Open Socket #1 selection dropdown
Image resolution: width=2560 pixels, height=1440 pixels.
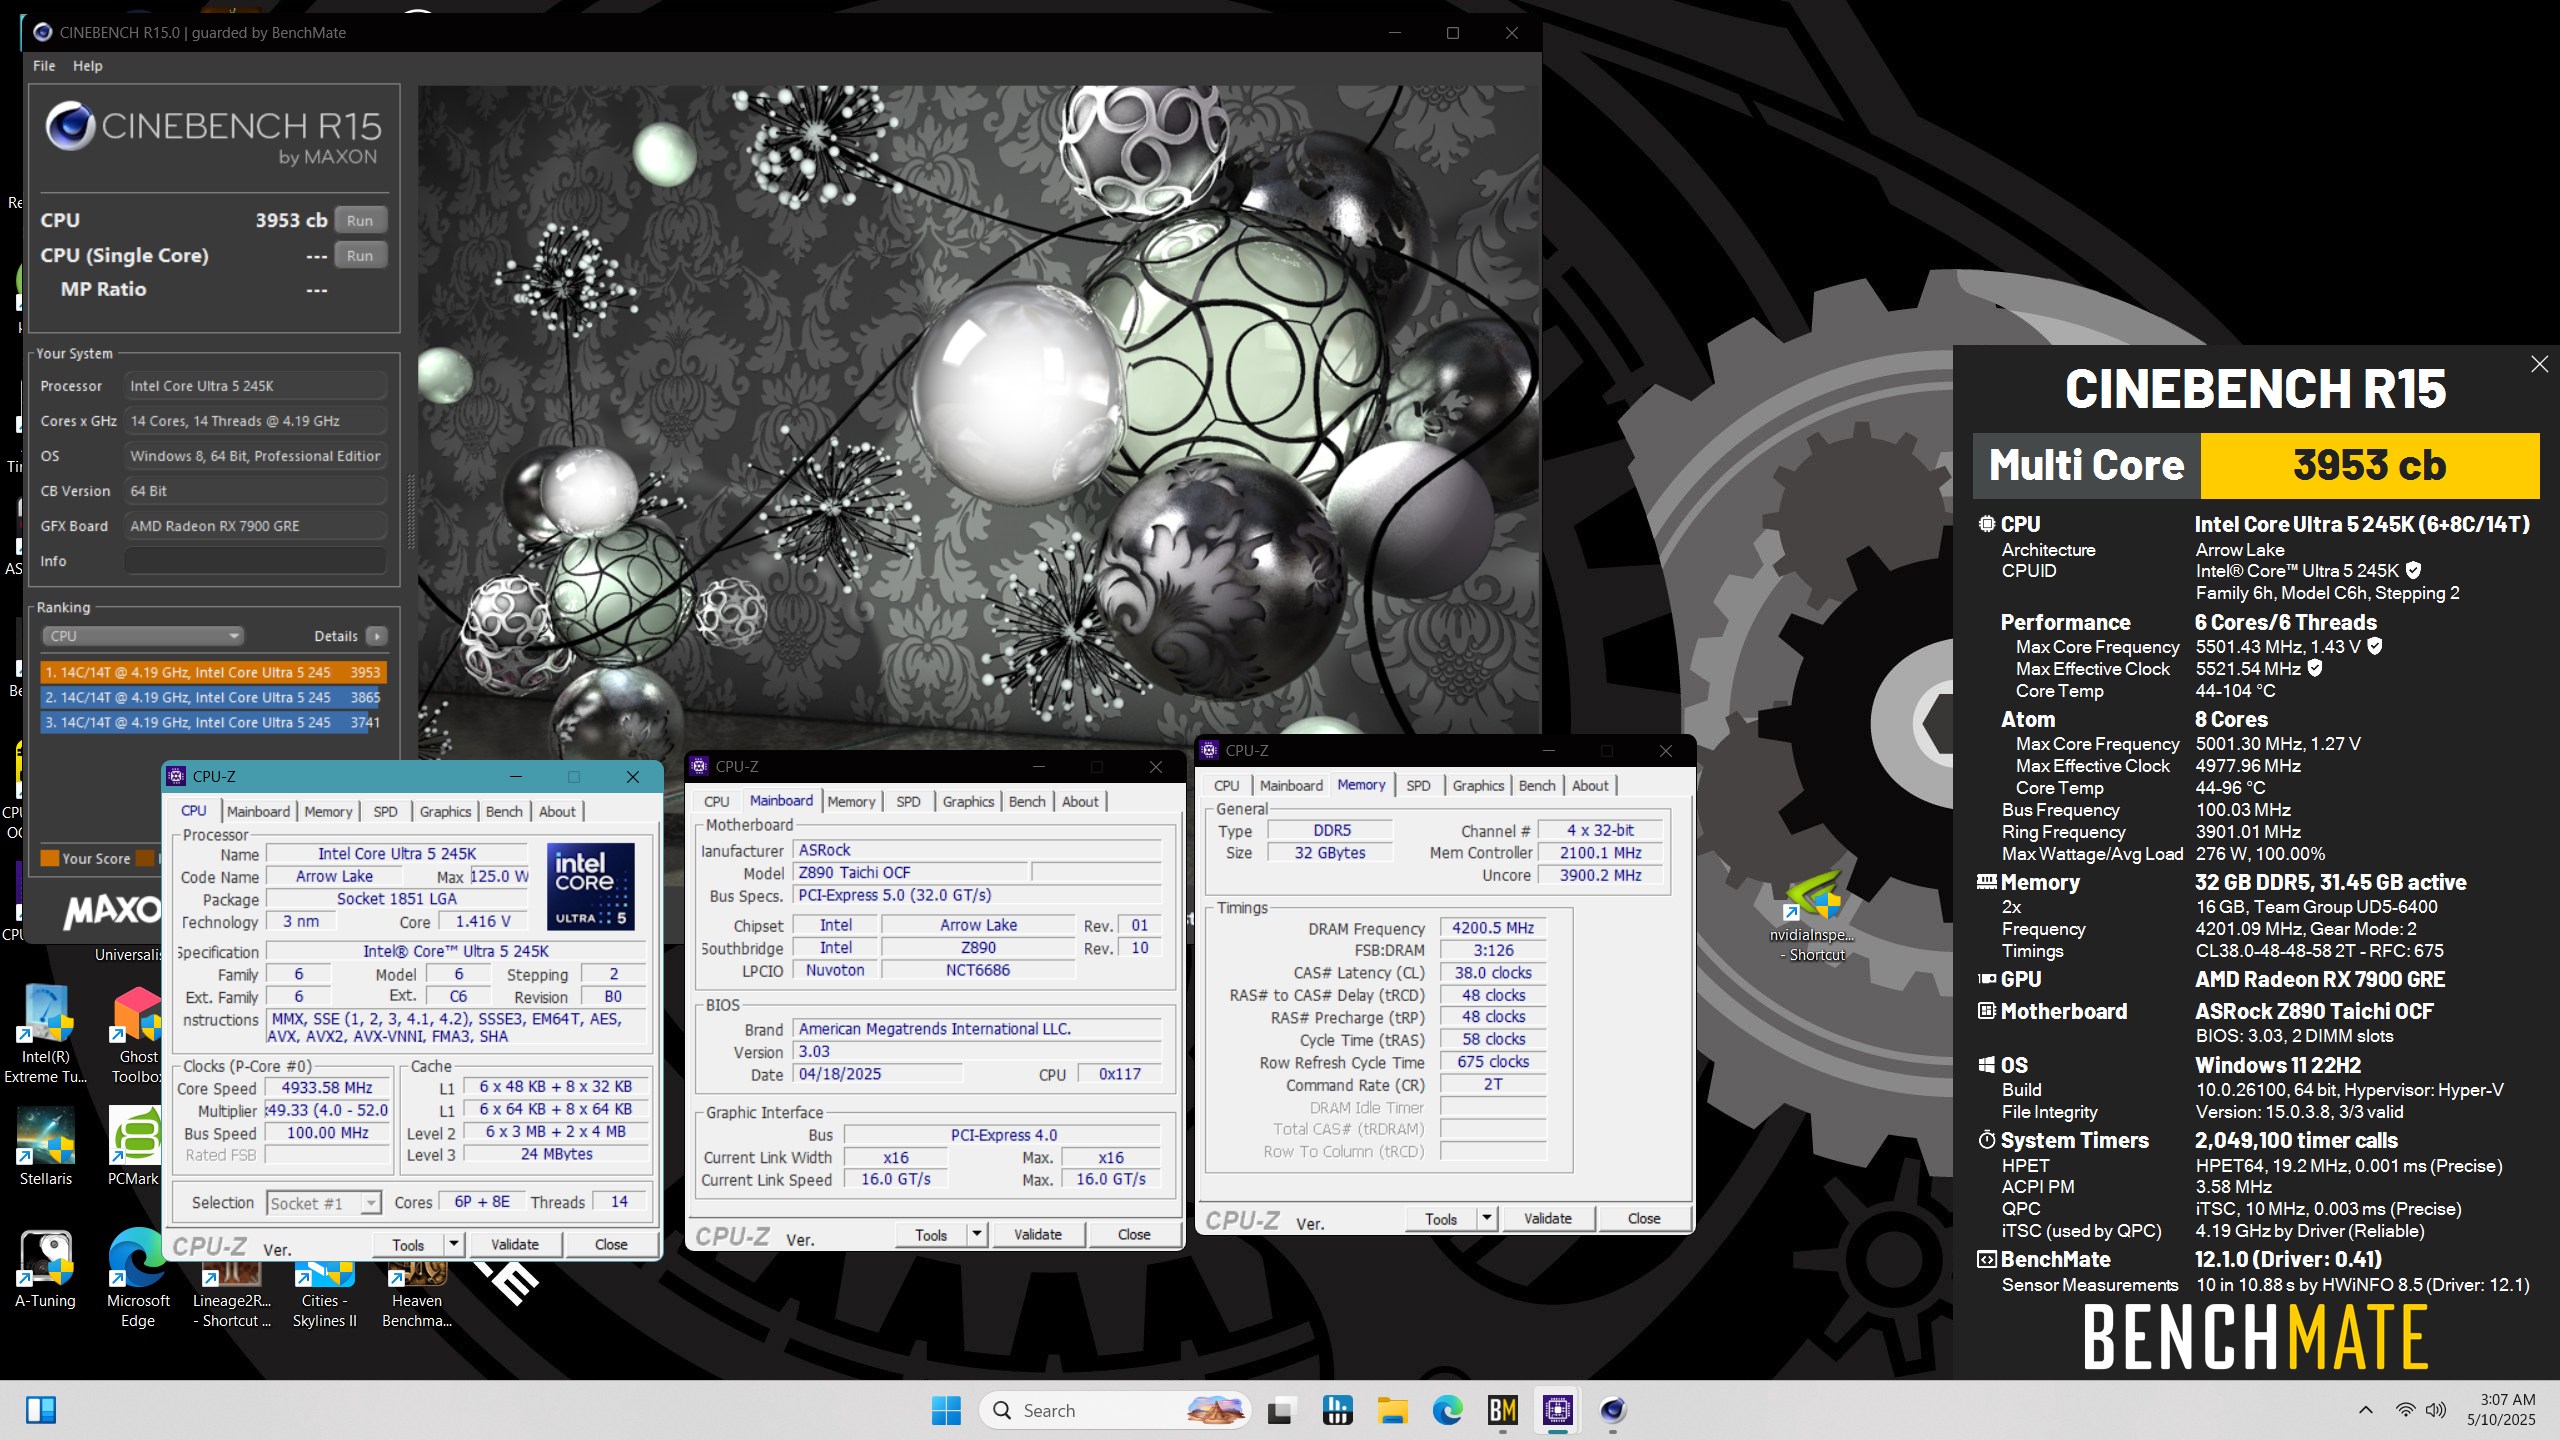(324, 1203)
